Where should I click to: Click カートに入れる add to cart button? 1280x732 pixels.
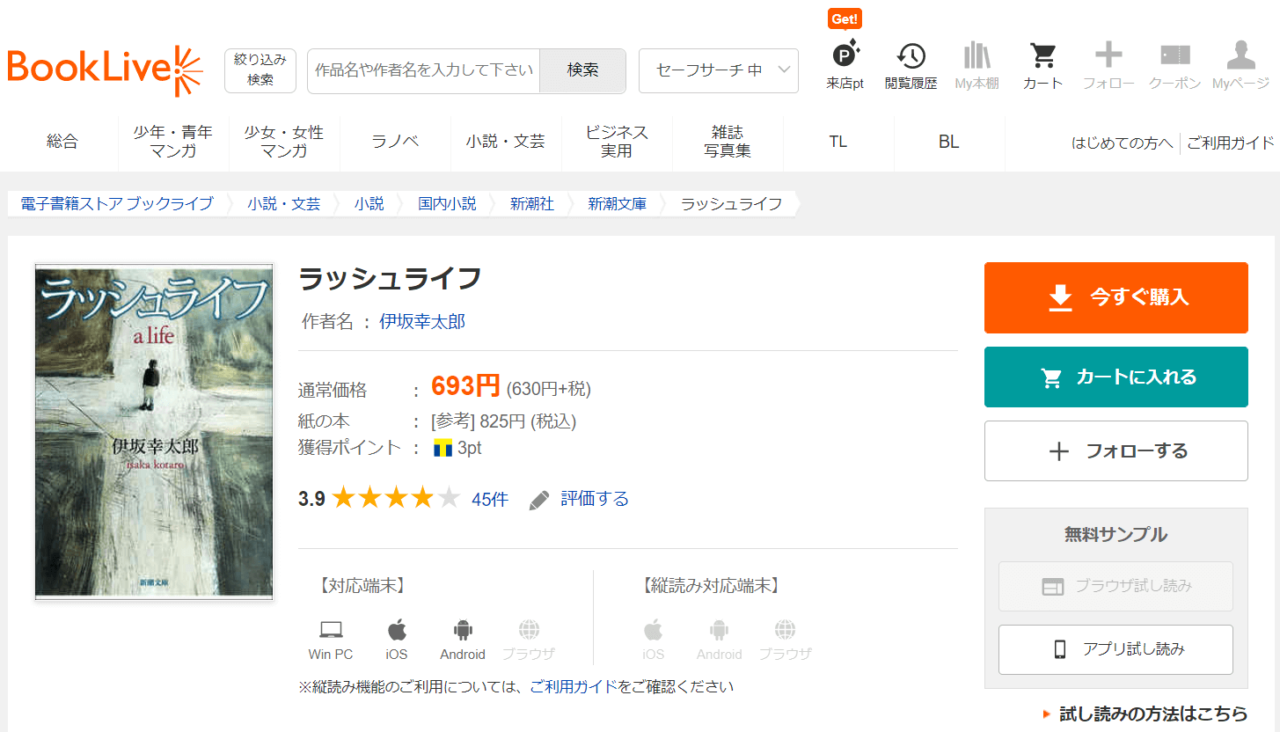pyautogui.click(x=1116, y=377)
